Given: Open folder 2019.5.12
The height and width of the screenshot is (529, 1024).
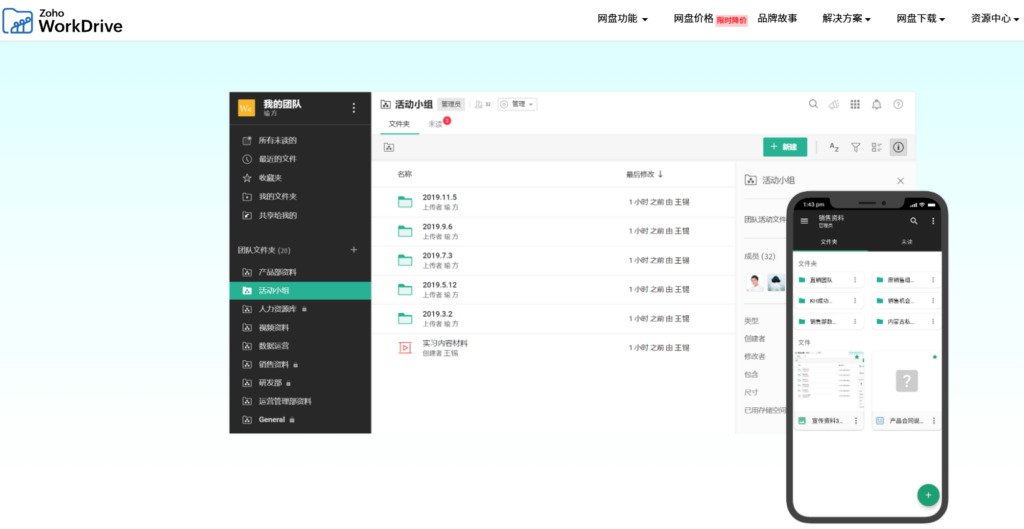Looking at the screenshot, I should pos(440,285).
